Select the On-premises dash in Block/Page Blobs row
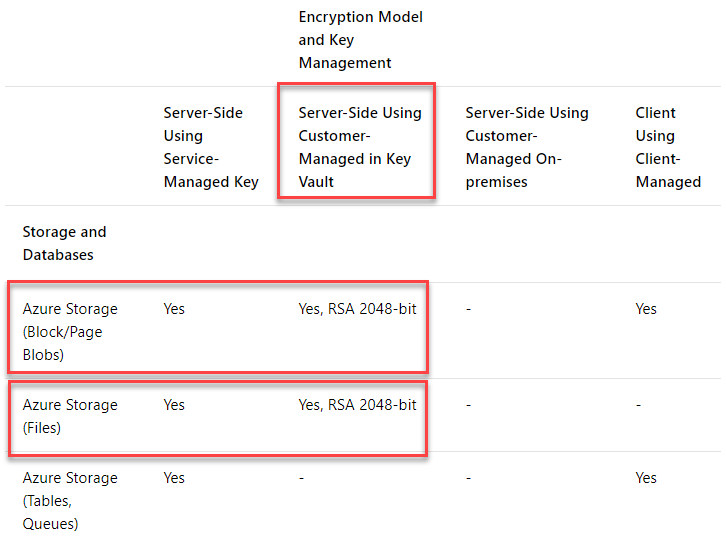The height and width of the screenshot is (543, 726). (468, 309)
